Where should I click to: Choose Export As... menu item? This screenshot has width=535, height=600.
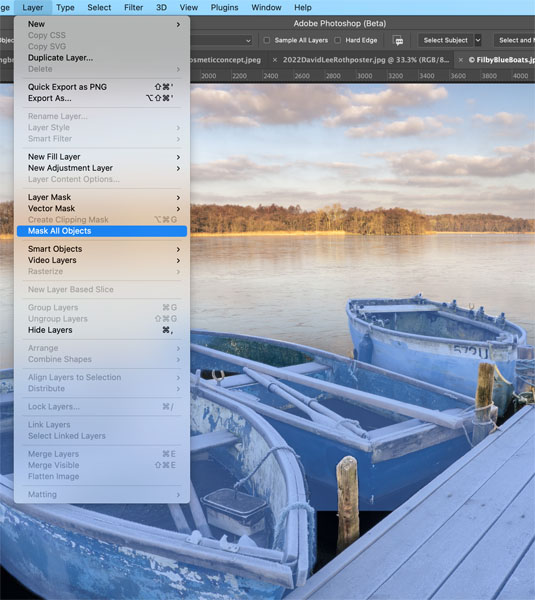click(102, 98)
